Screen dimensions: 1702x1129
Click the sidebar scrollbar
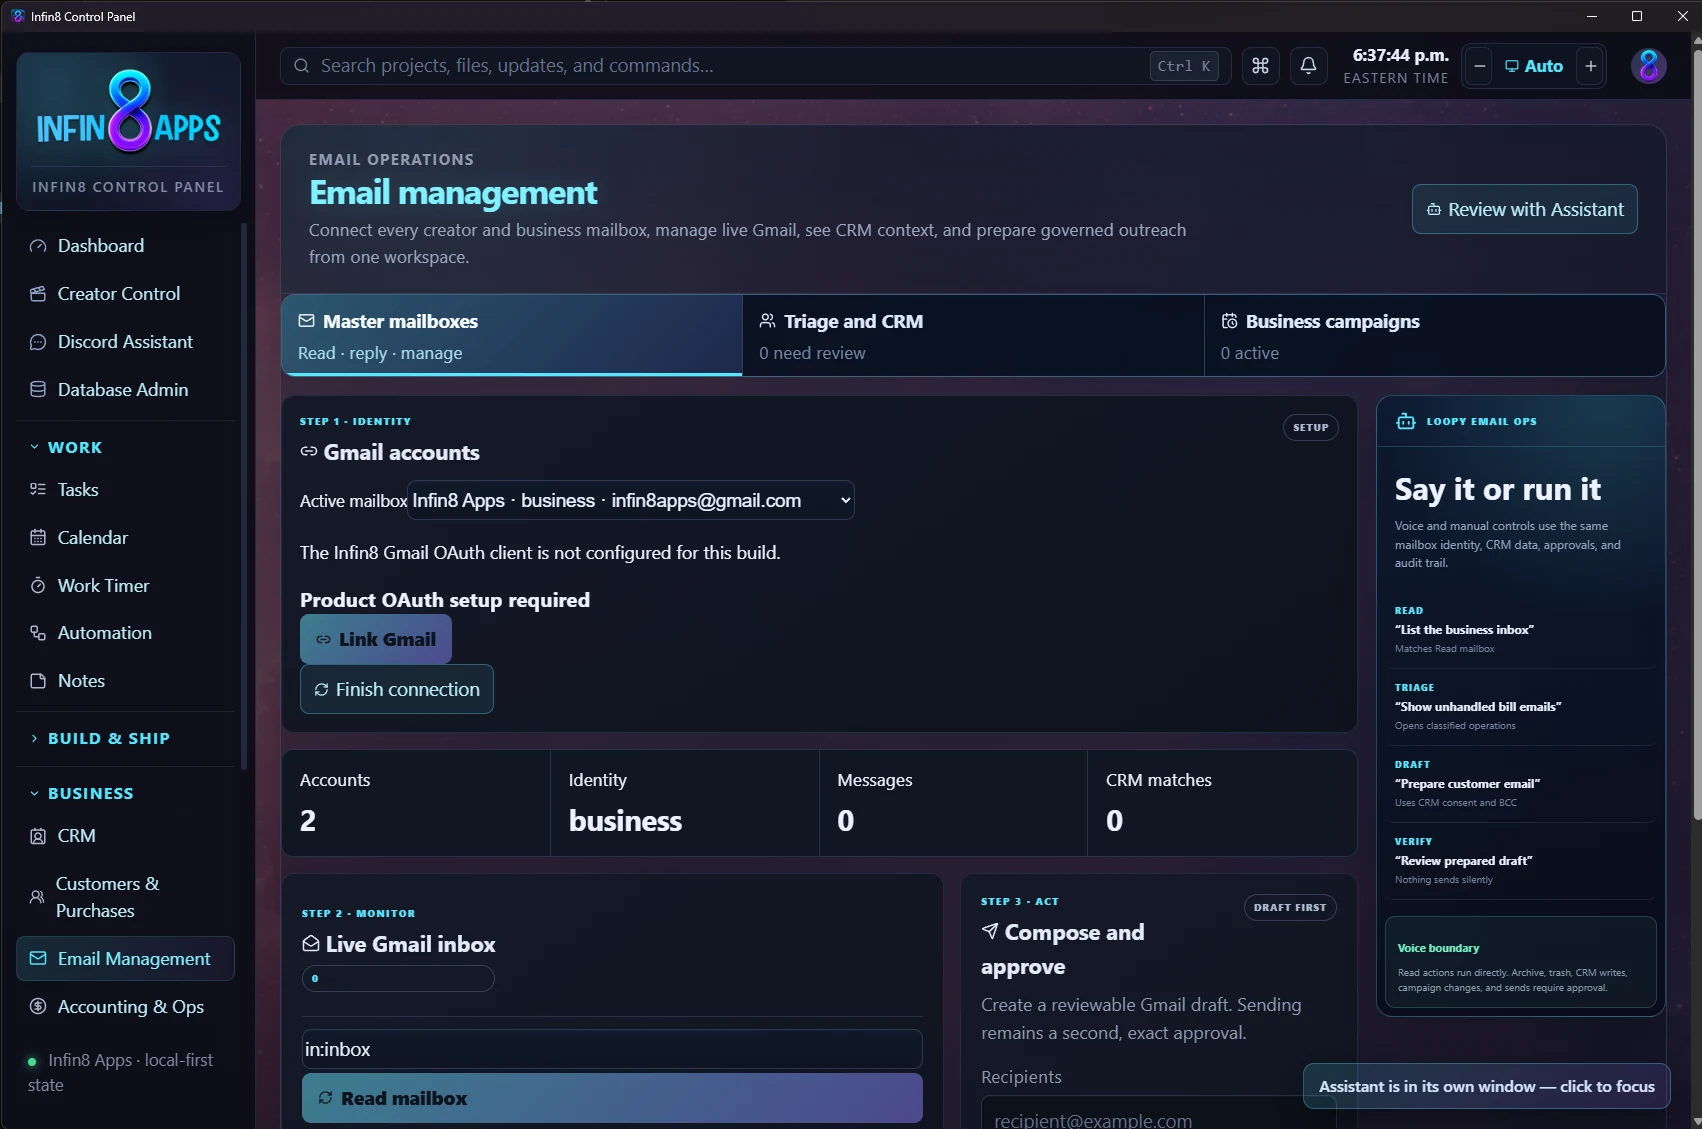tap(244, 495)
